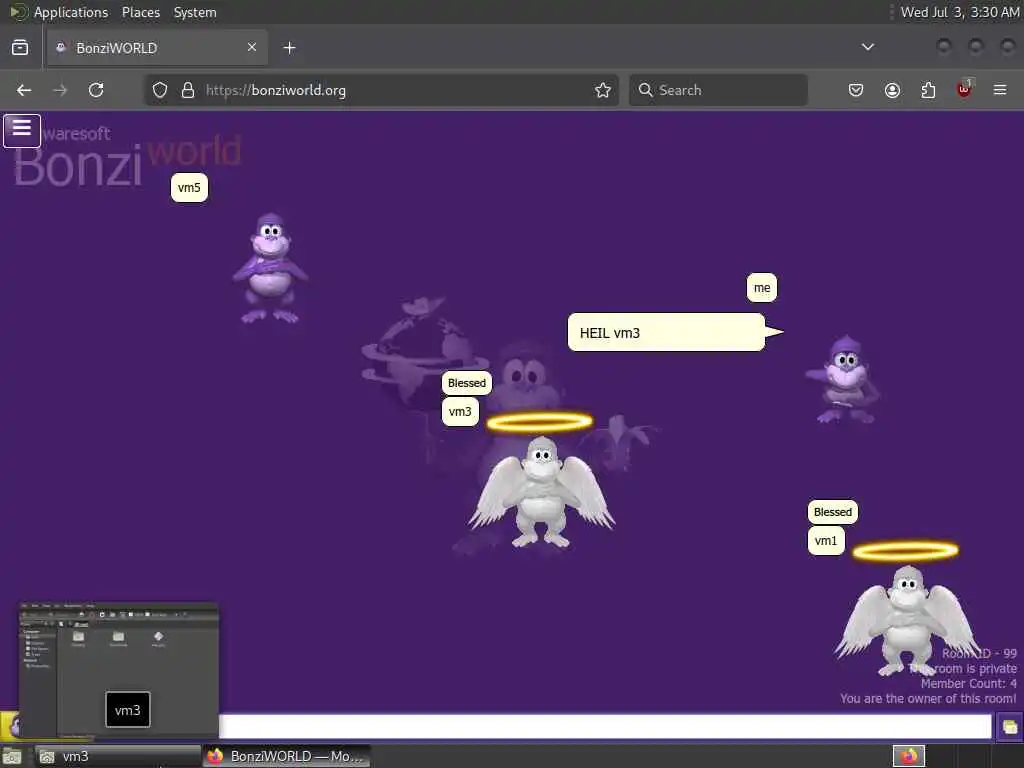This screenshot has width=1024, height=768.
Task: Click the browser forward arrow
Action: point(60,90)
